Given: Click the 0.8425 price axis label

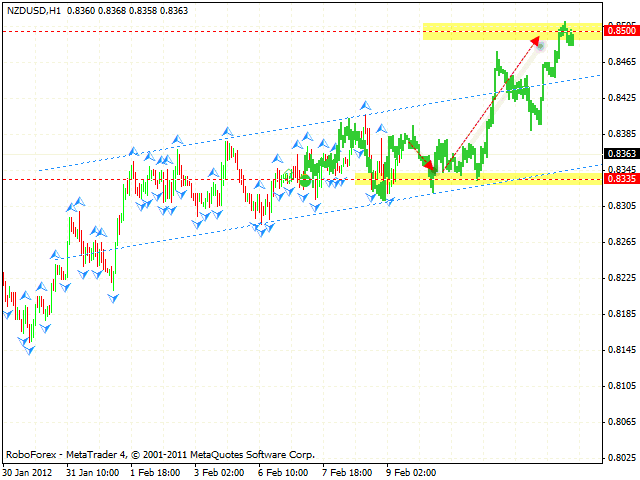Looking at the screenshot, I should pyautogui.click(x=622, y=98).
